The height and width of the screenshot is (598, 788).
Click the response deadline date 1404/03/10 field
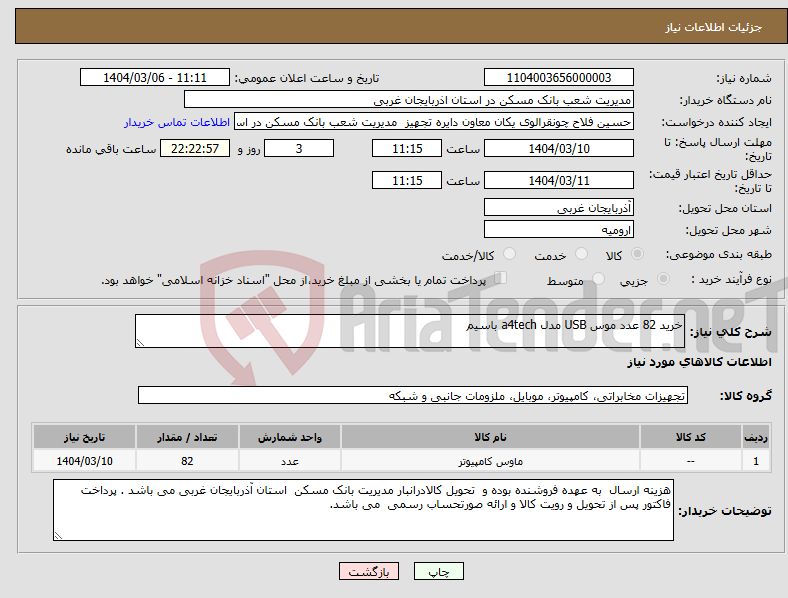point(558,148)
